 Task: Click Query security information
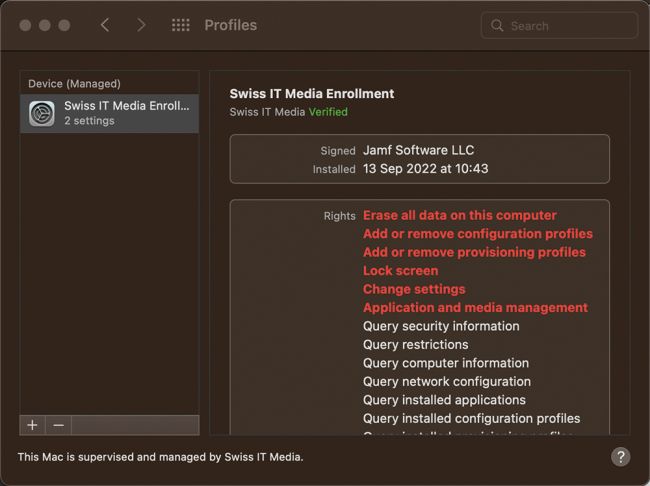(x=441, y=326)
